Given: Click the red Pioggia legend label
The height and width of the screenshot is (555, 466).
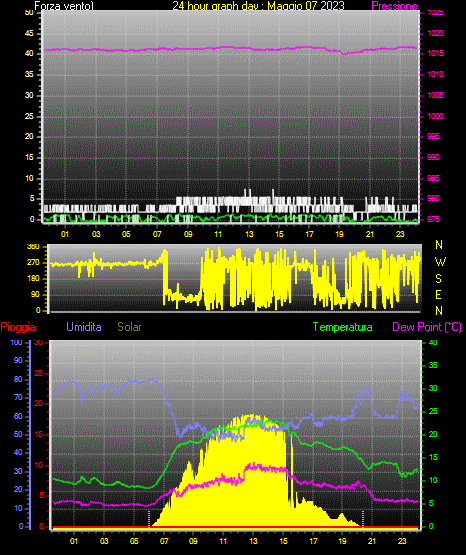Looking at the screenshot, I should click(18, 327).
